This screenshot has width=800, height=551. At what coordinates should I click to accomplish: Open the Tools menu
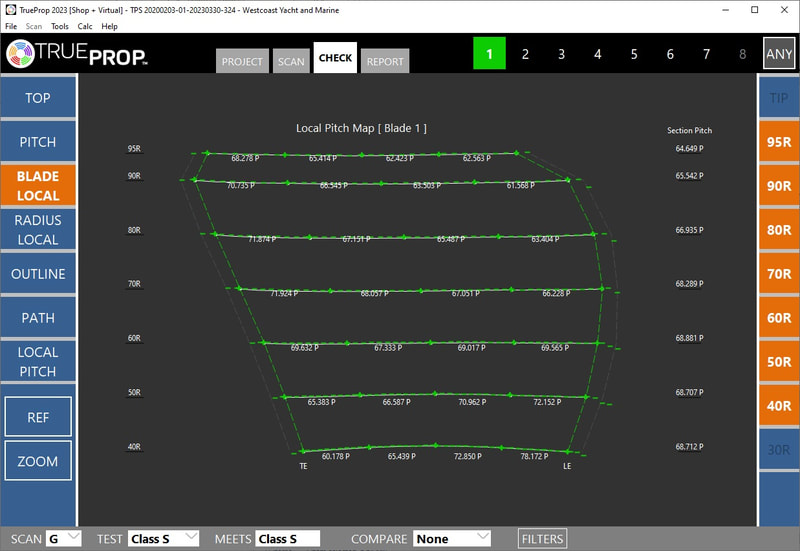coord(60,26)
